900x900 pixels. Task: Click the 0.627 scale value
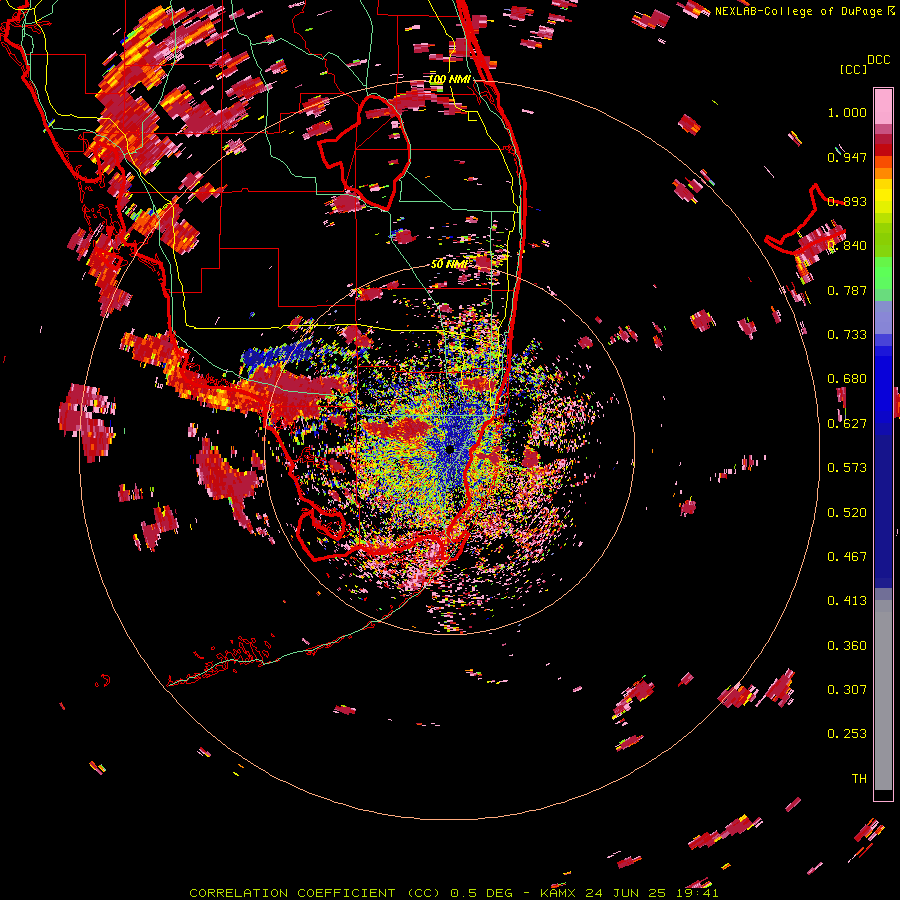847,424
